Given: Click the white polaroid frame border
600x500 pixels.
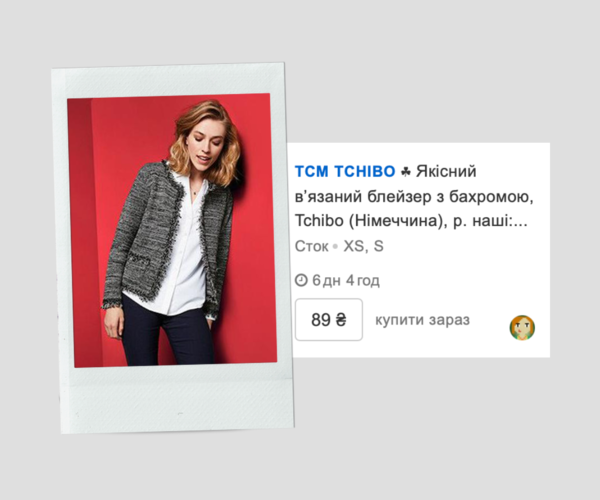Looking at the screenshot, I should tap(178, 400).
